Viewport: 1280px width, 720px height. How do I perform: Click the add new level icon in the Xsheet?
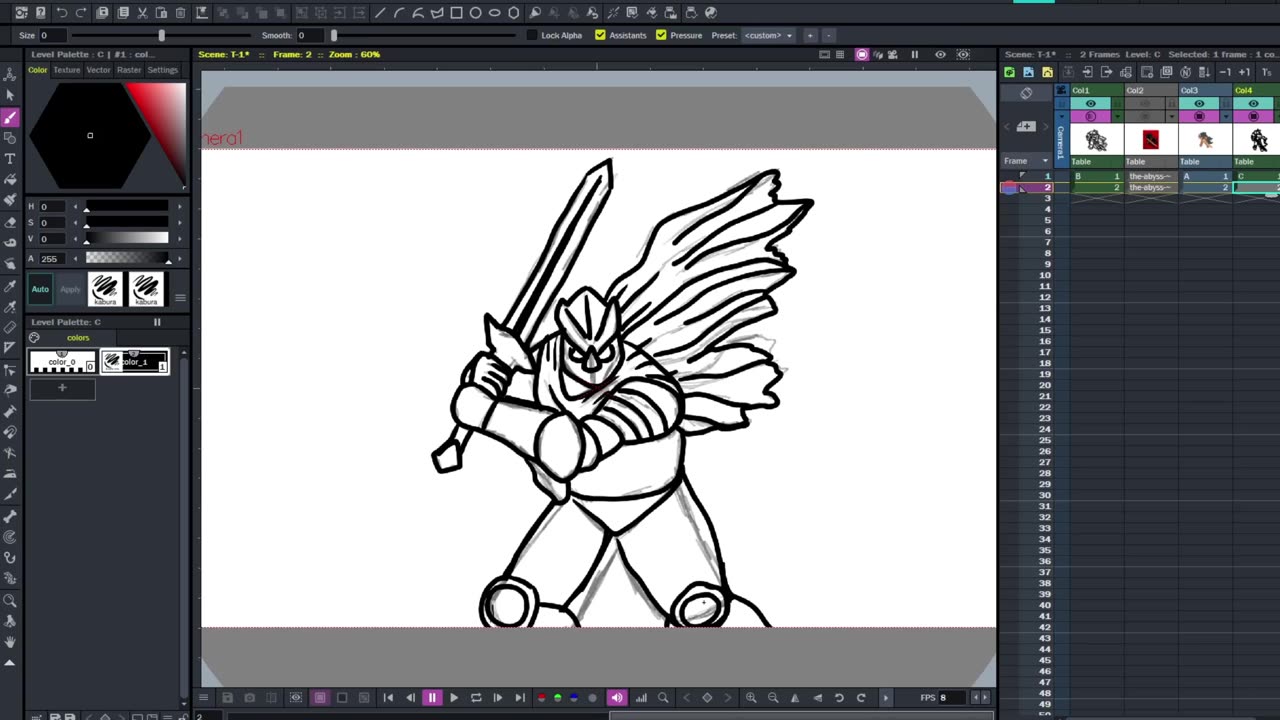(1026, 126)
